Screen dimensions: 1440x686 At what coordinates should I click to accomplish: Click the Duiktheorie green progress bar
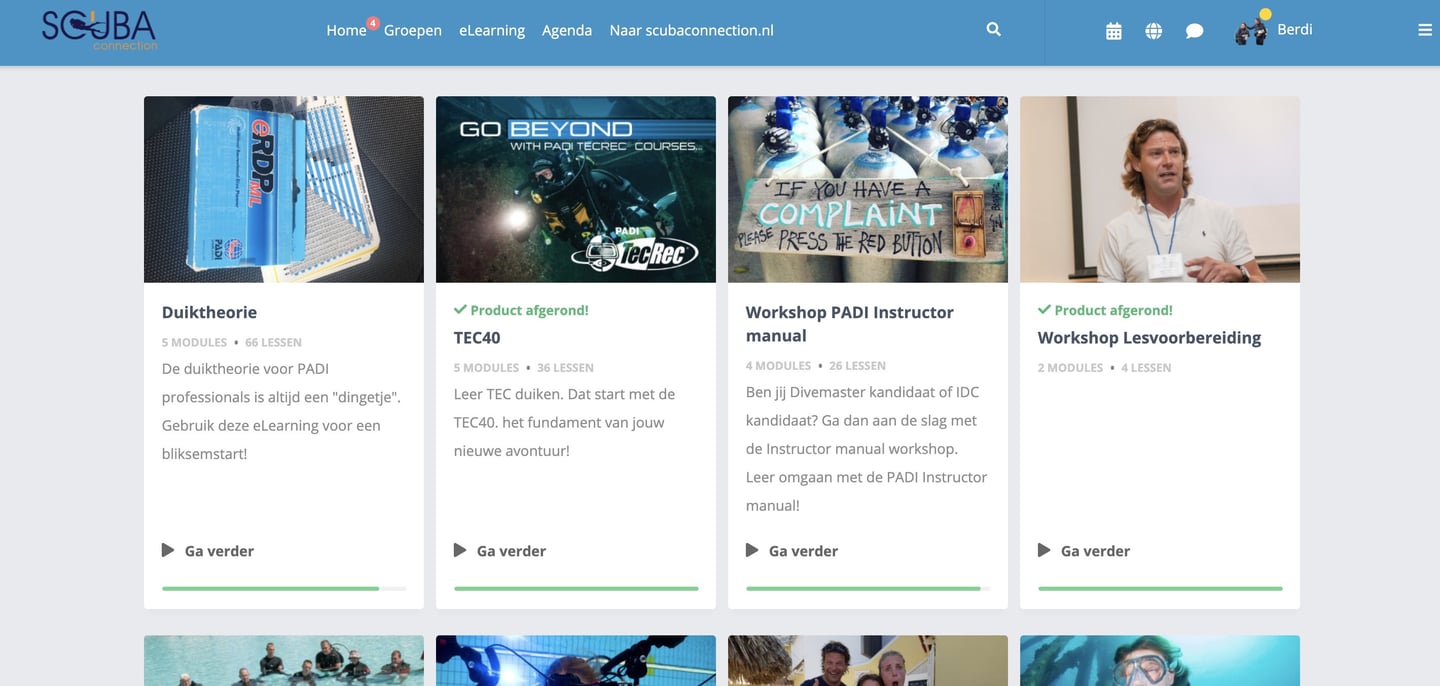coord(284,588)
